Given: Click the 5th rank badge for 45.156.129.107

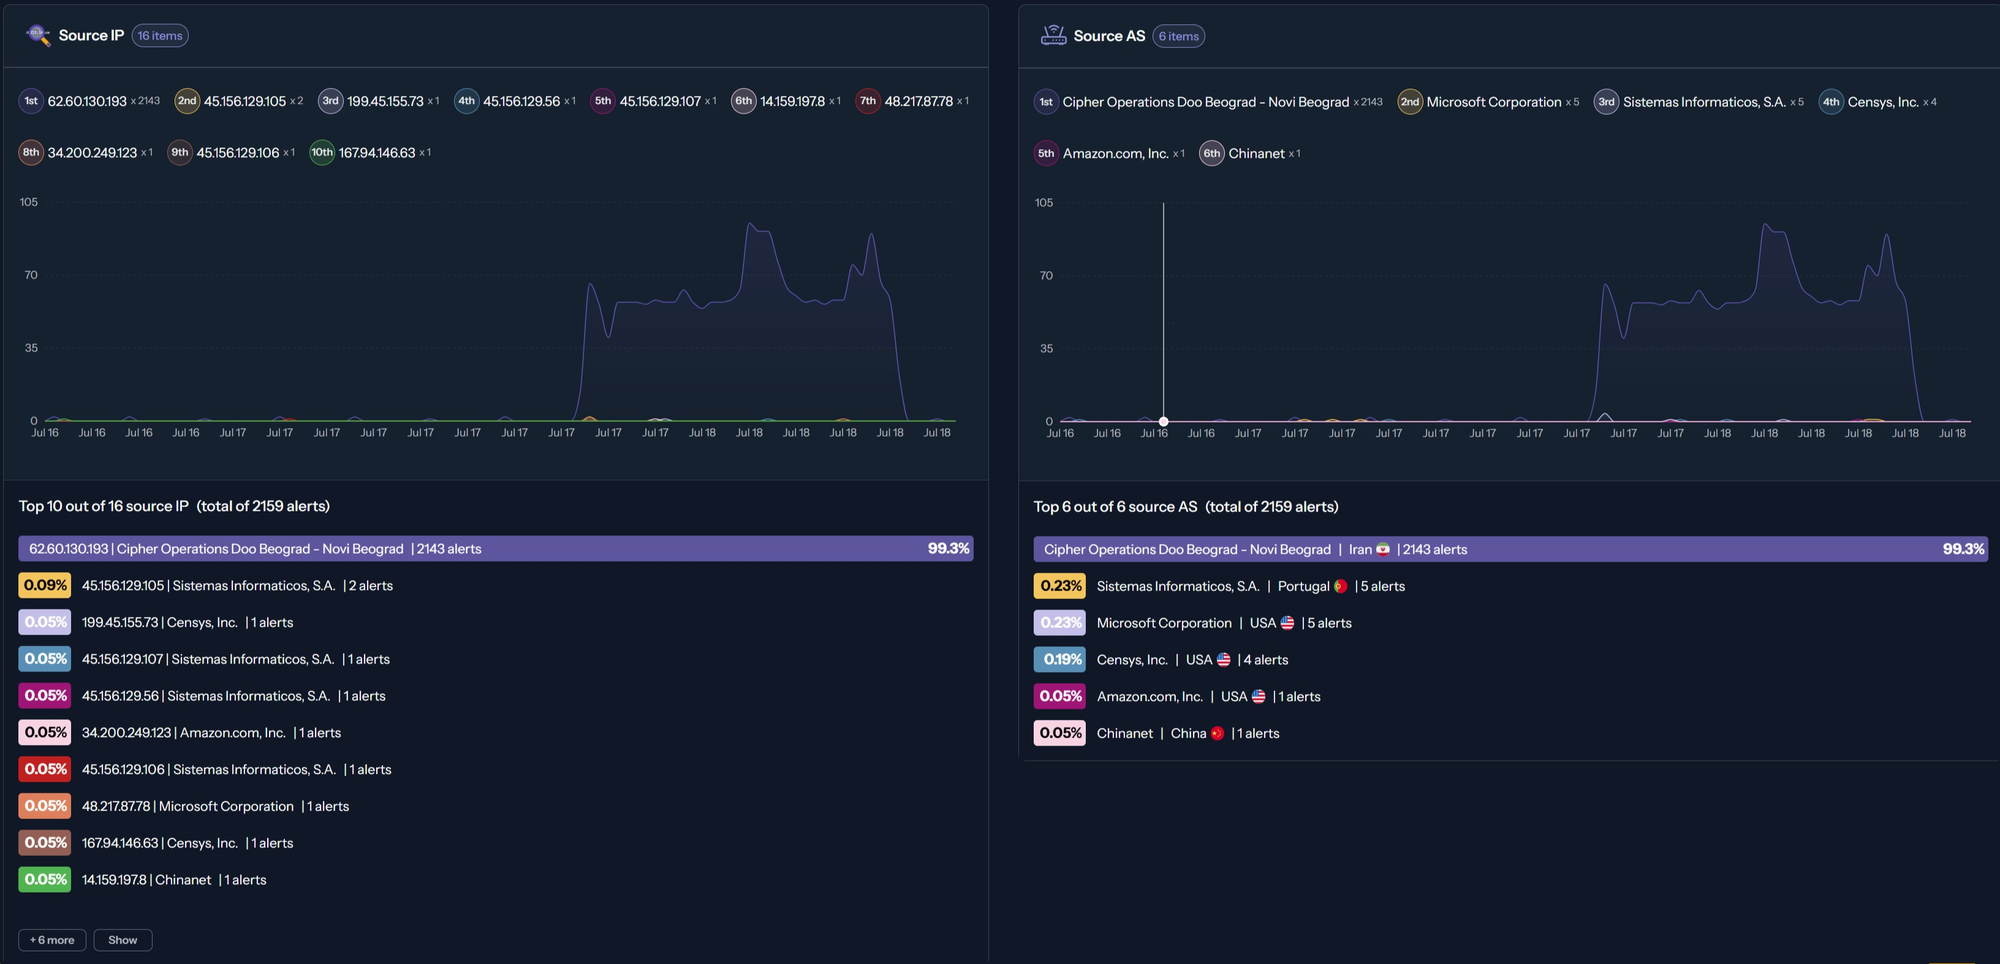Looking at the screenshot, I should [x=603, y=101].
